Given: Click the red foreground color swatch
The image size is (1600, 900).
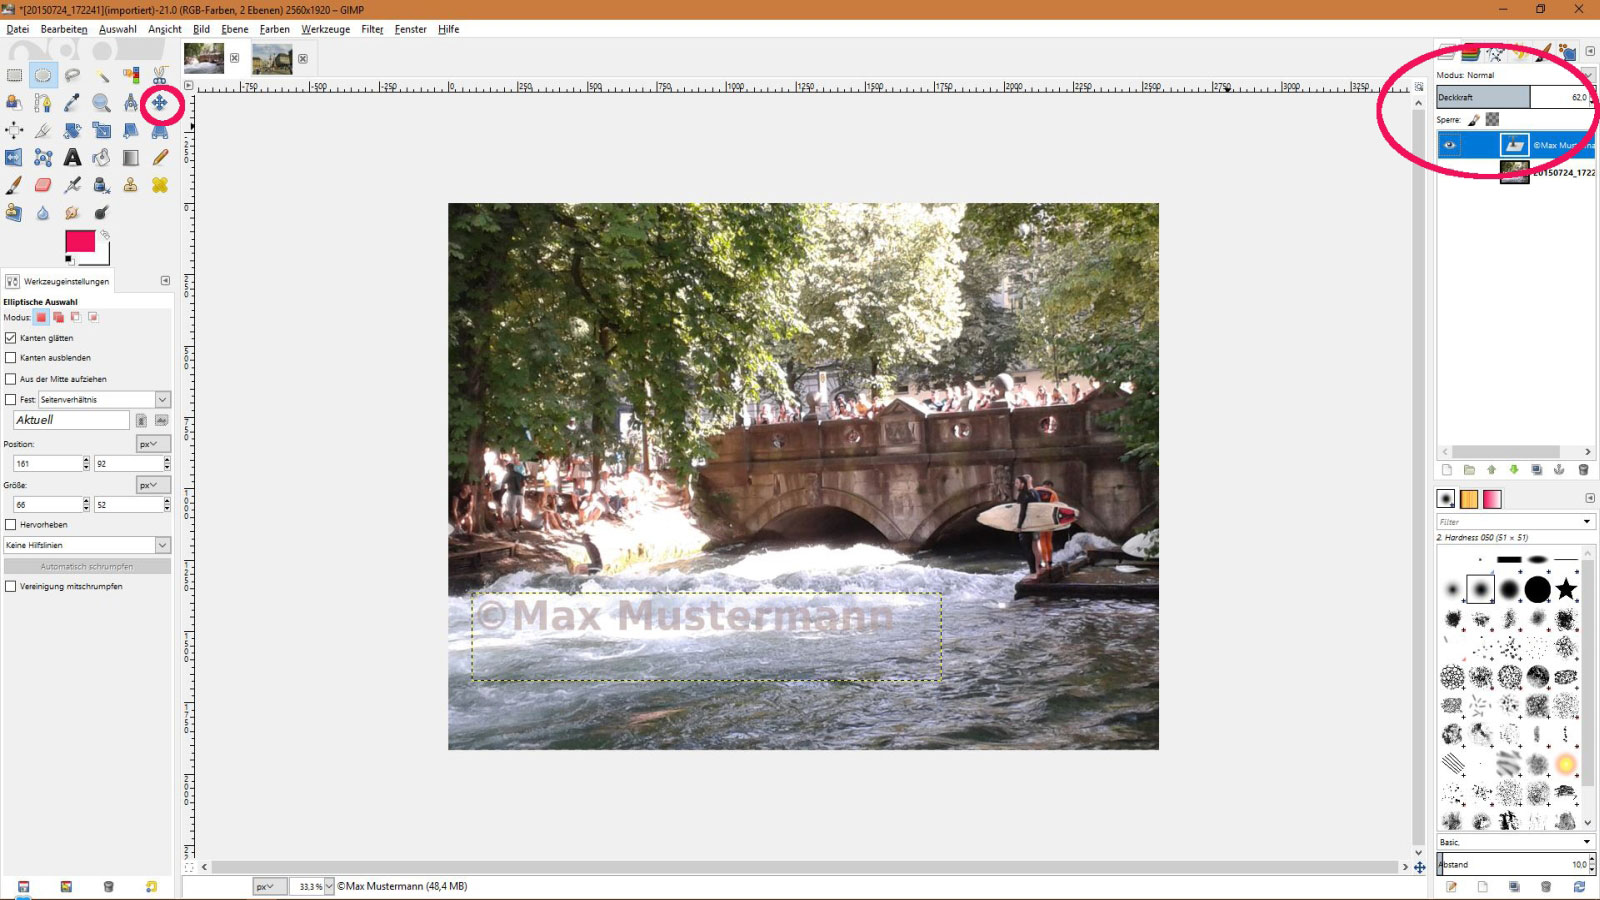Looking at the screenshot, I should pyautogui.click(x=79, y=241).
